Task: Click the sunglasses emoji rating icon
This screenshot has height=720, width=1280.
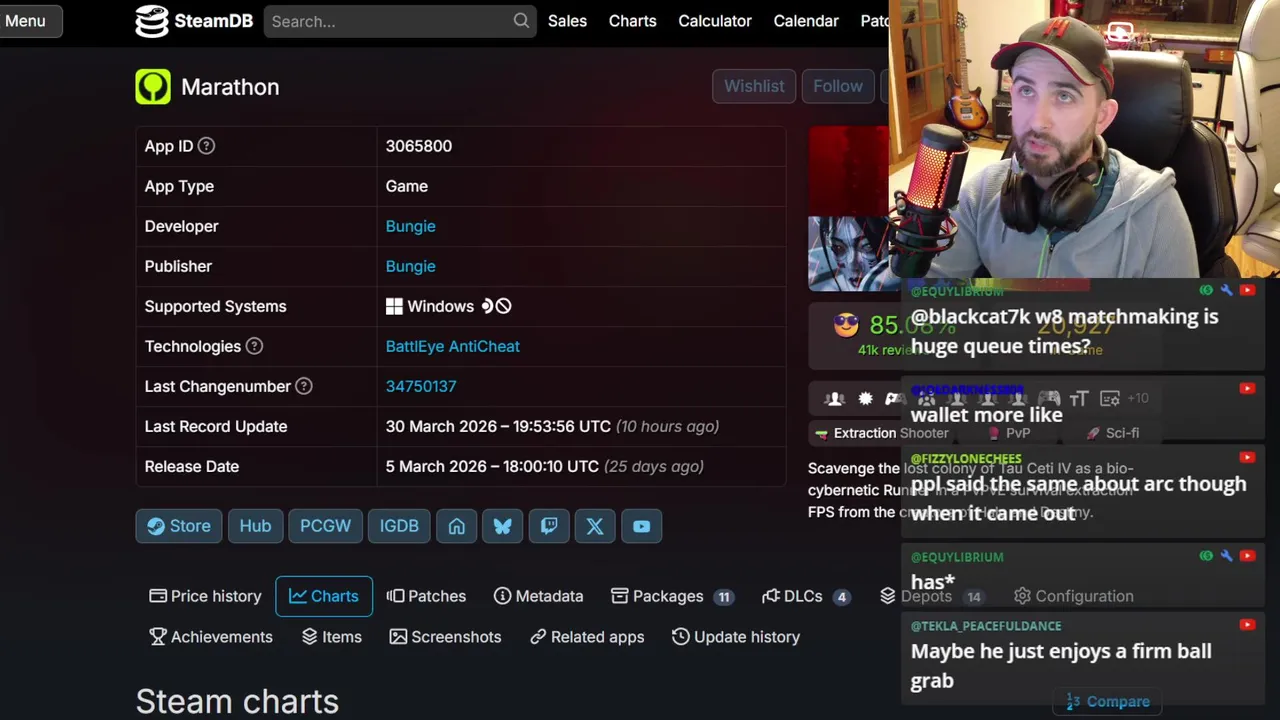Action: (x=846, y=325)
